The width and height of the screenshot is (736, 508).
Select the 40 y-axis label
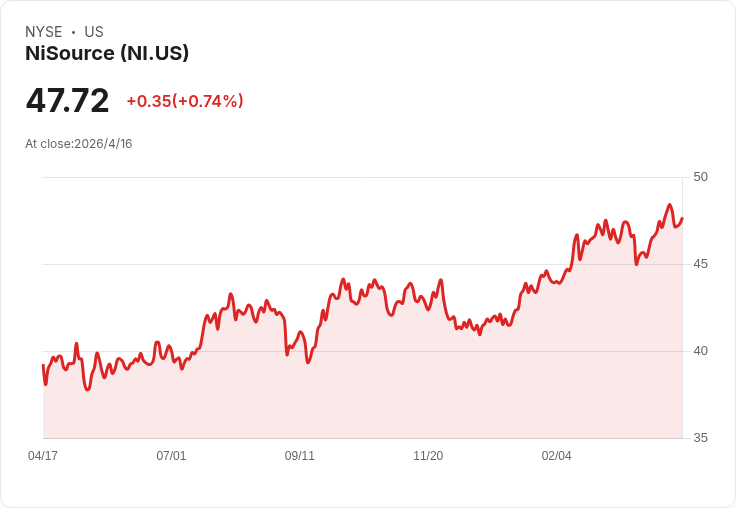[700, 351]
